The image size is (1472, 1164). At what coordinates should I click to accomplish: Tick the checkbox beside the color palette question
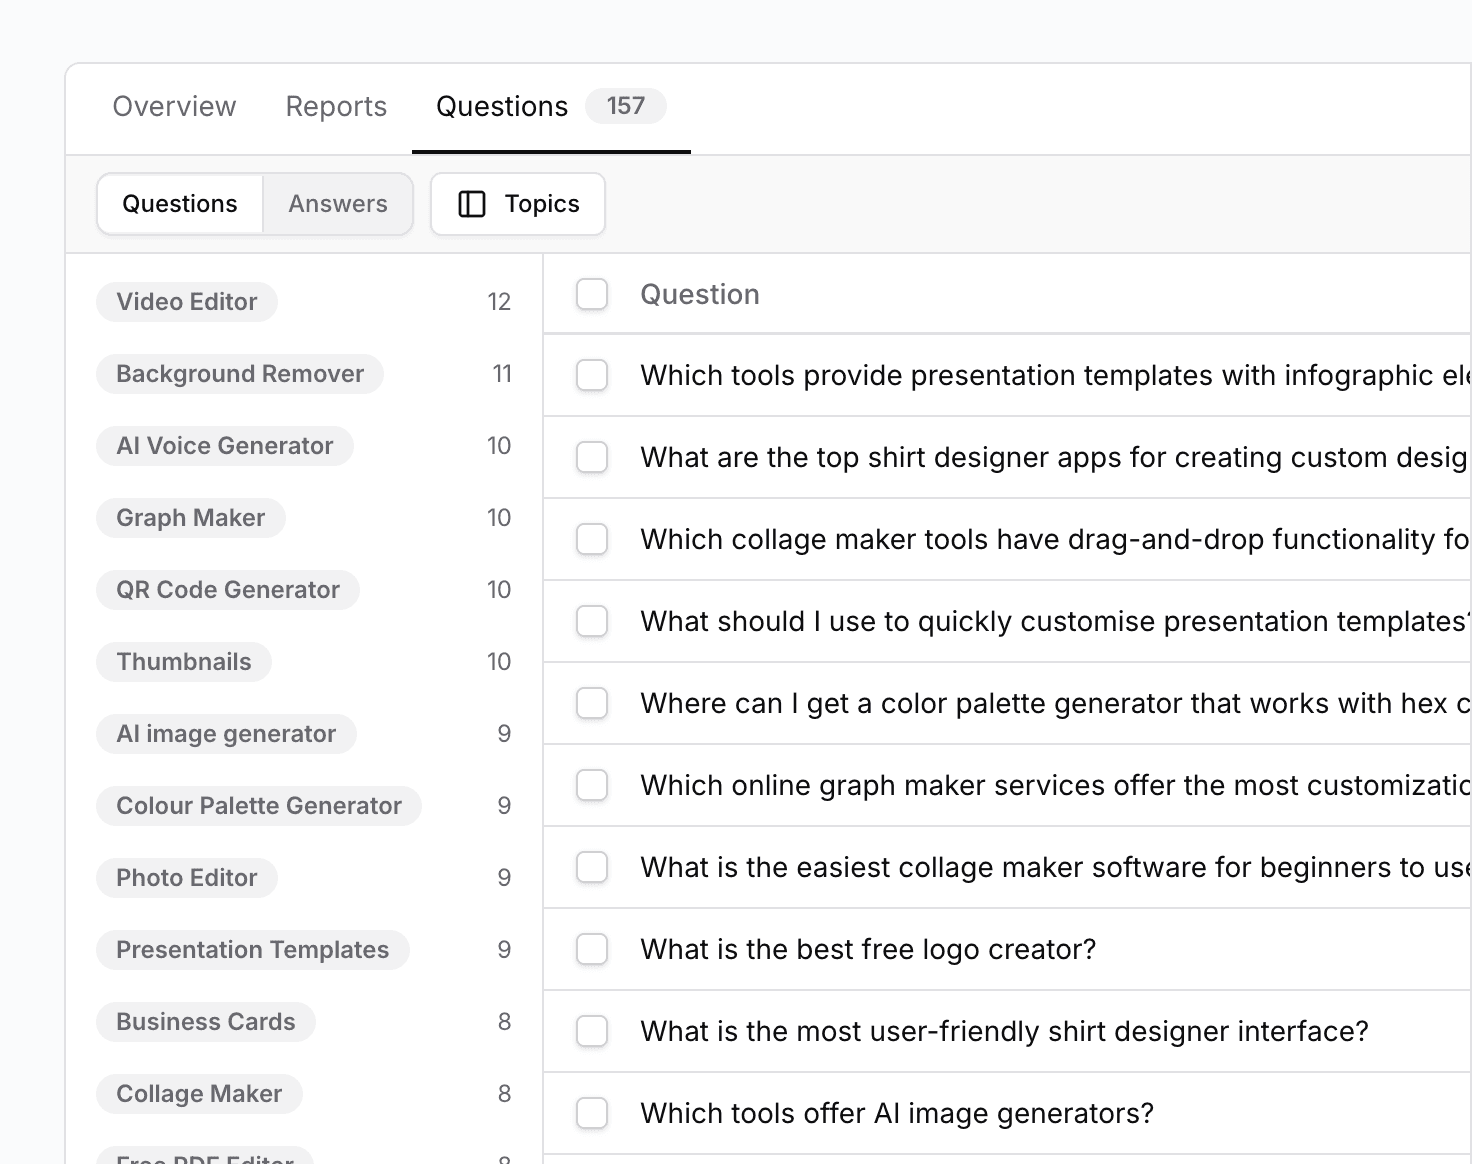592,703
